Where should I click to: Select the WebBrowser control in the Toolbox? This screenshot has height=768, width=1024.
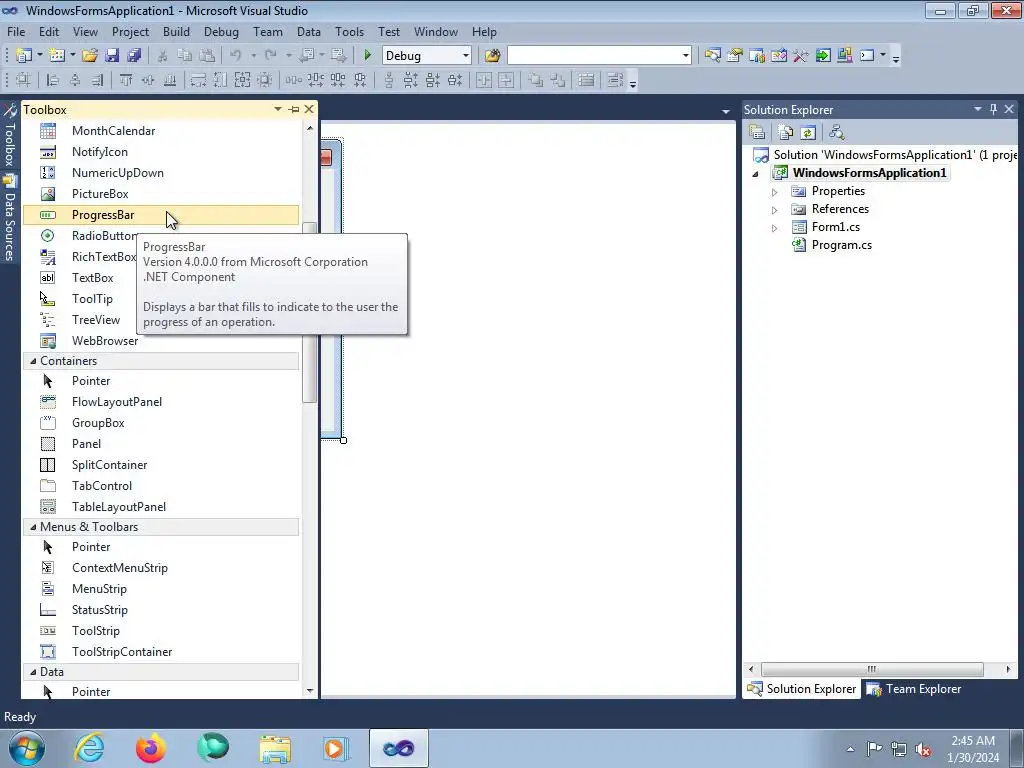[x=161, y=341]
